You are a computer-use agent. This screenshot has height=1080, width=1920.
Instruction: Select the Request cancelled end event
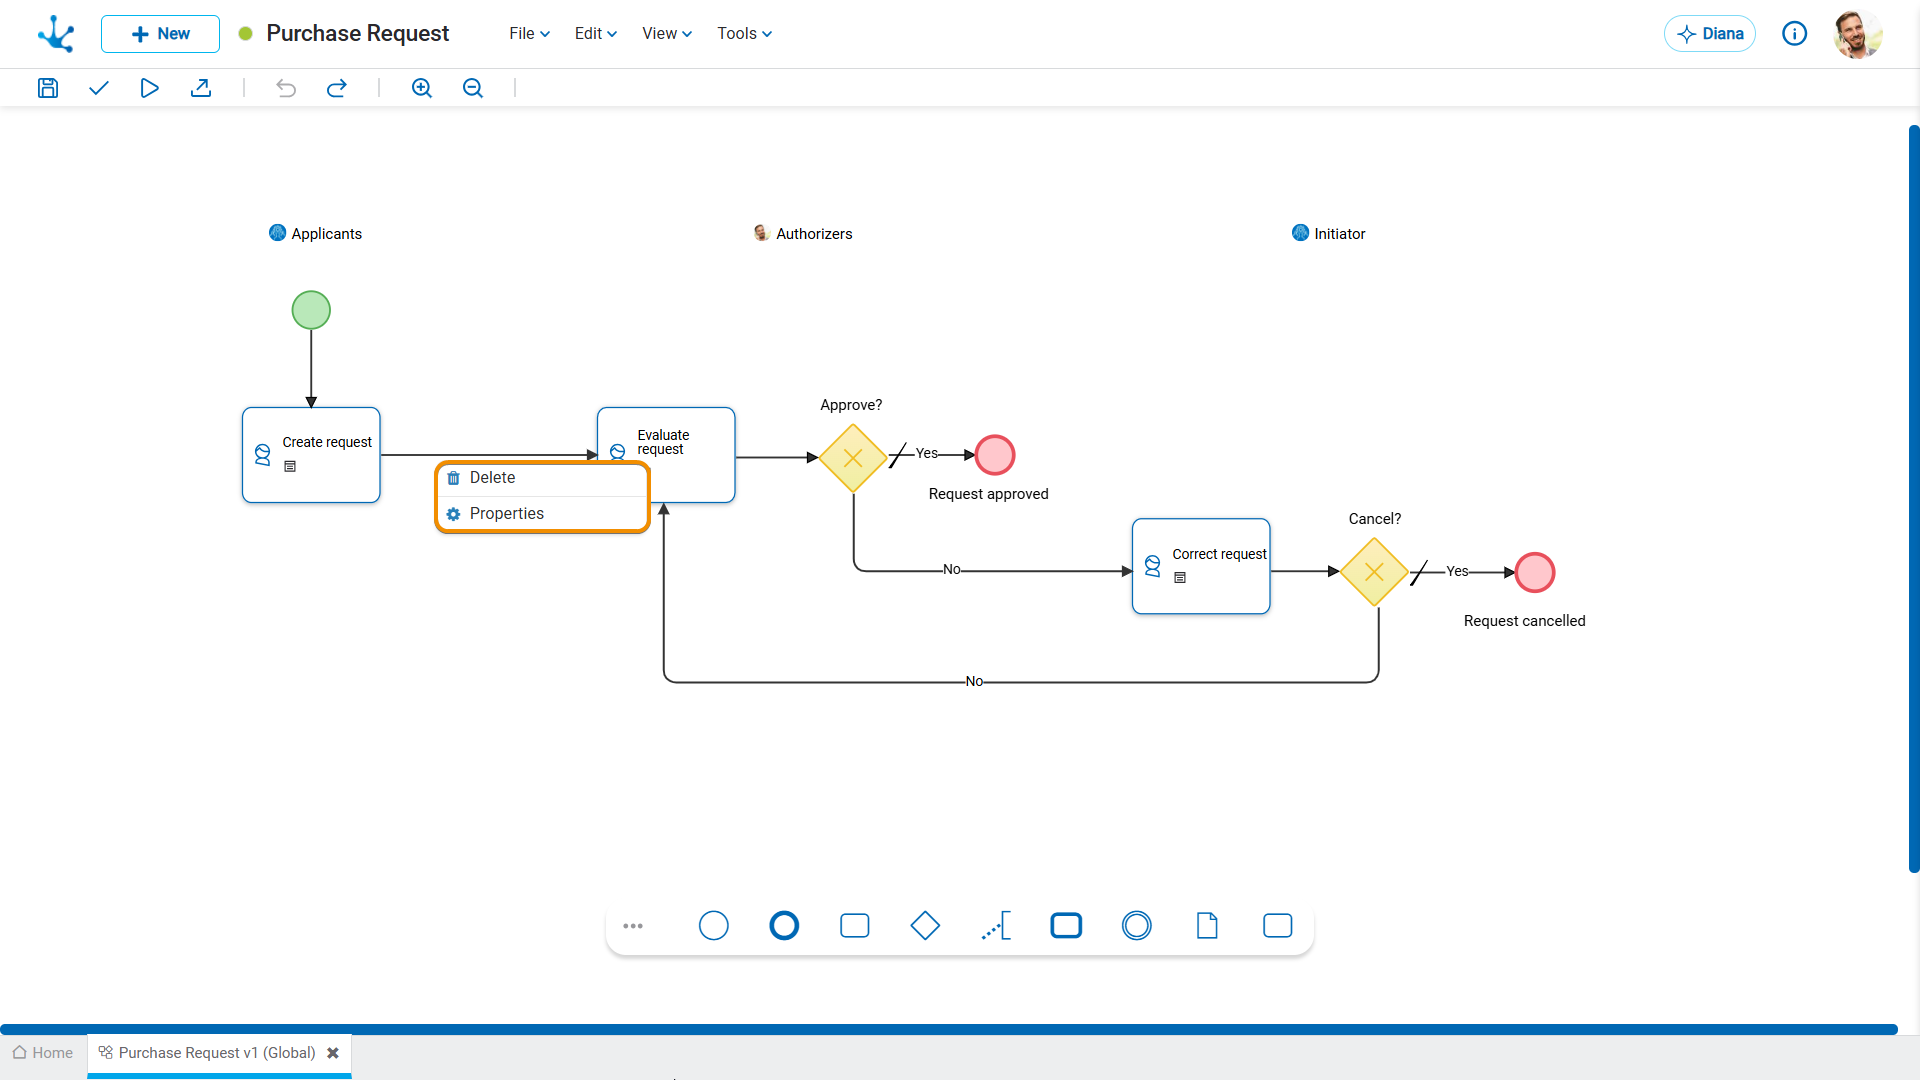1535,573
